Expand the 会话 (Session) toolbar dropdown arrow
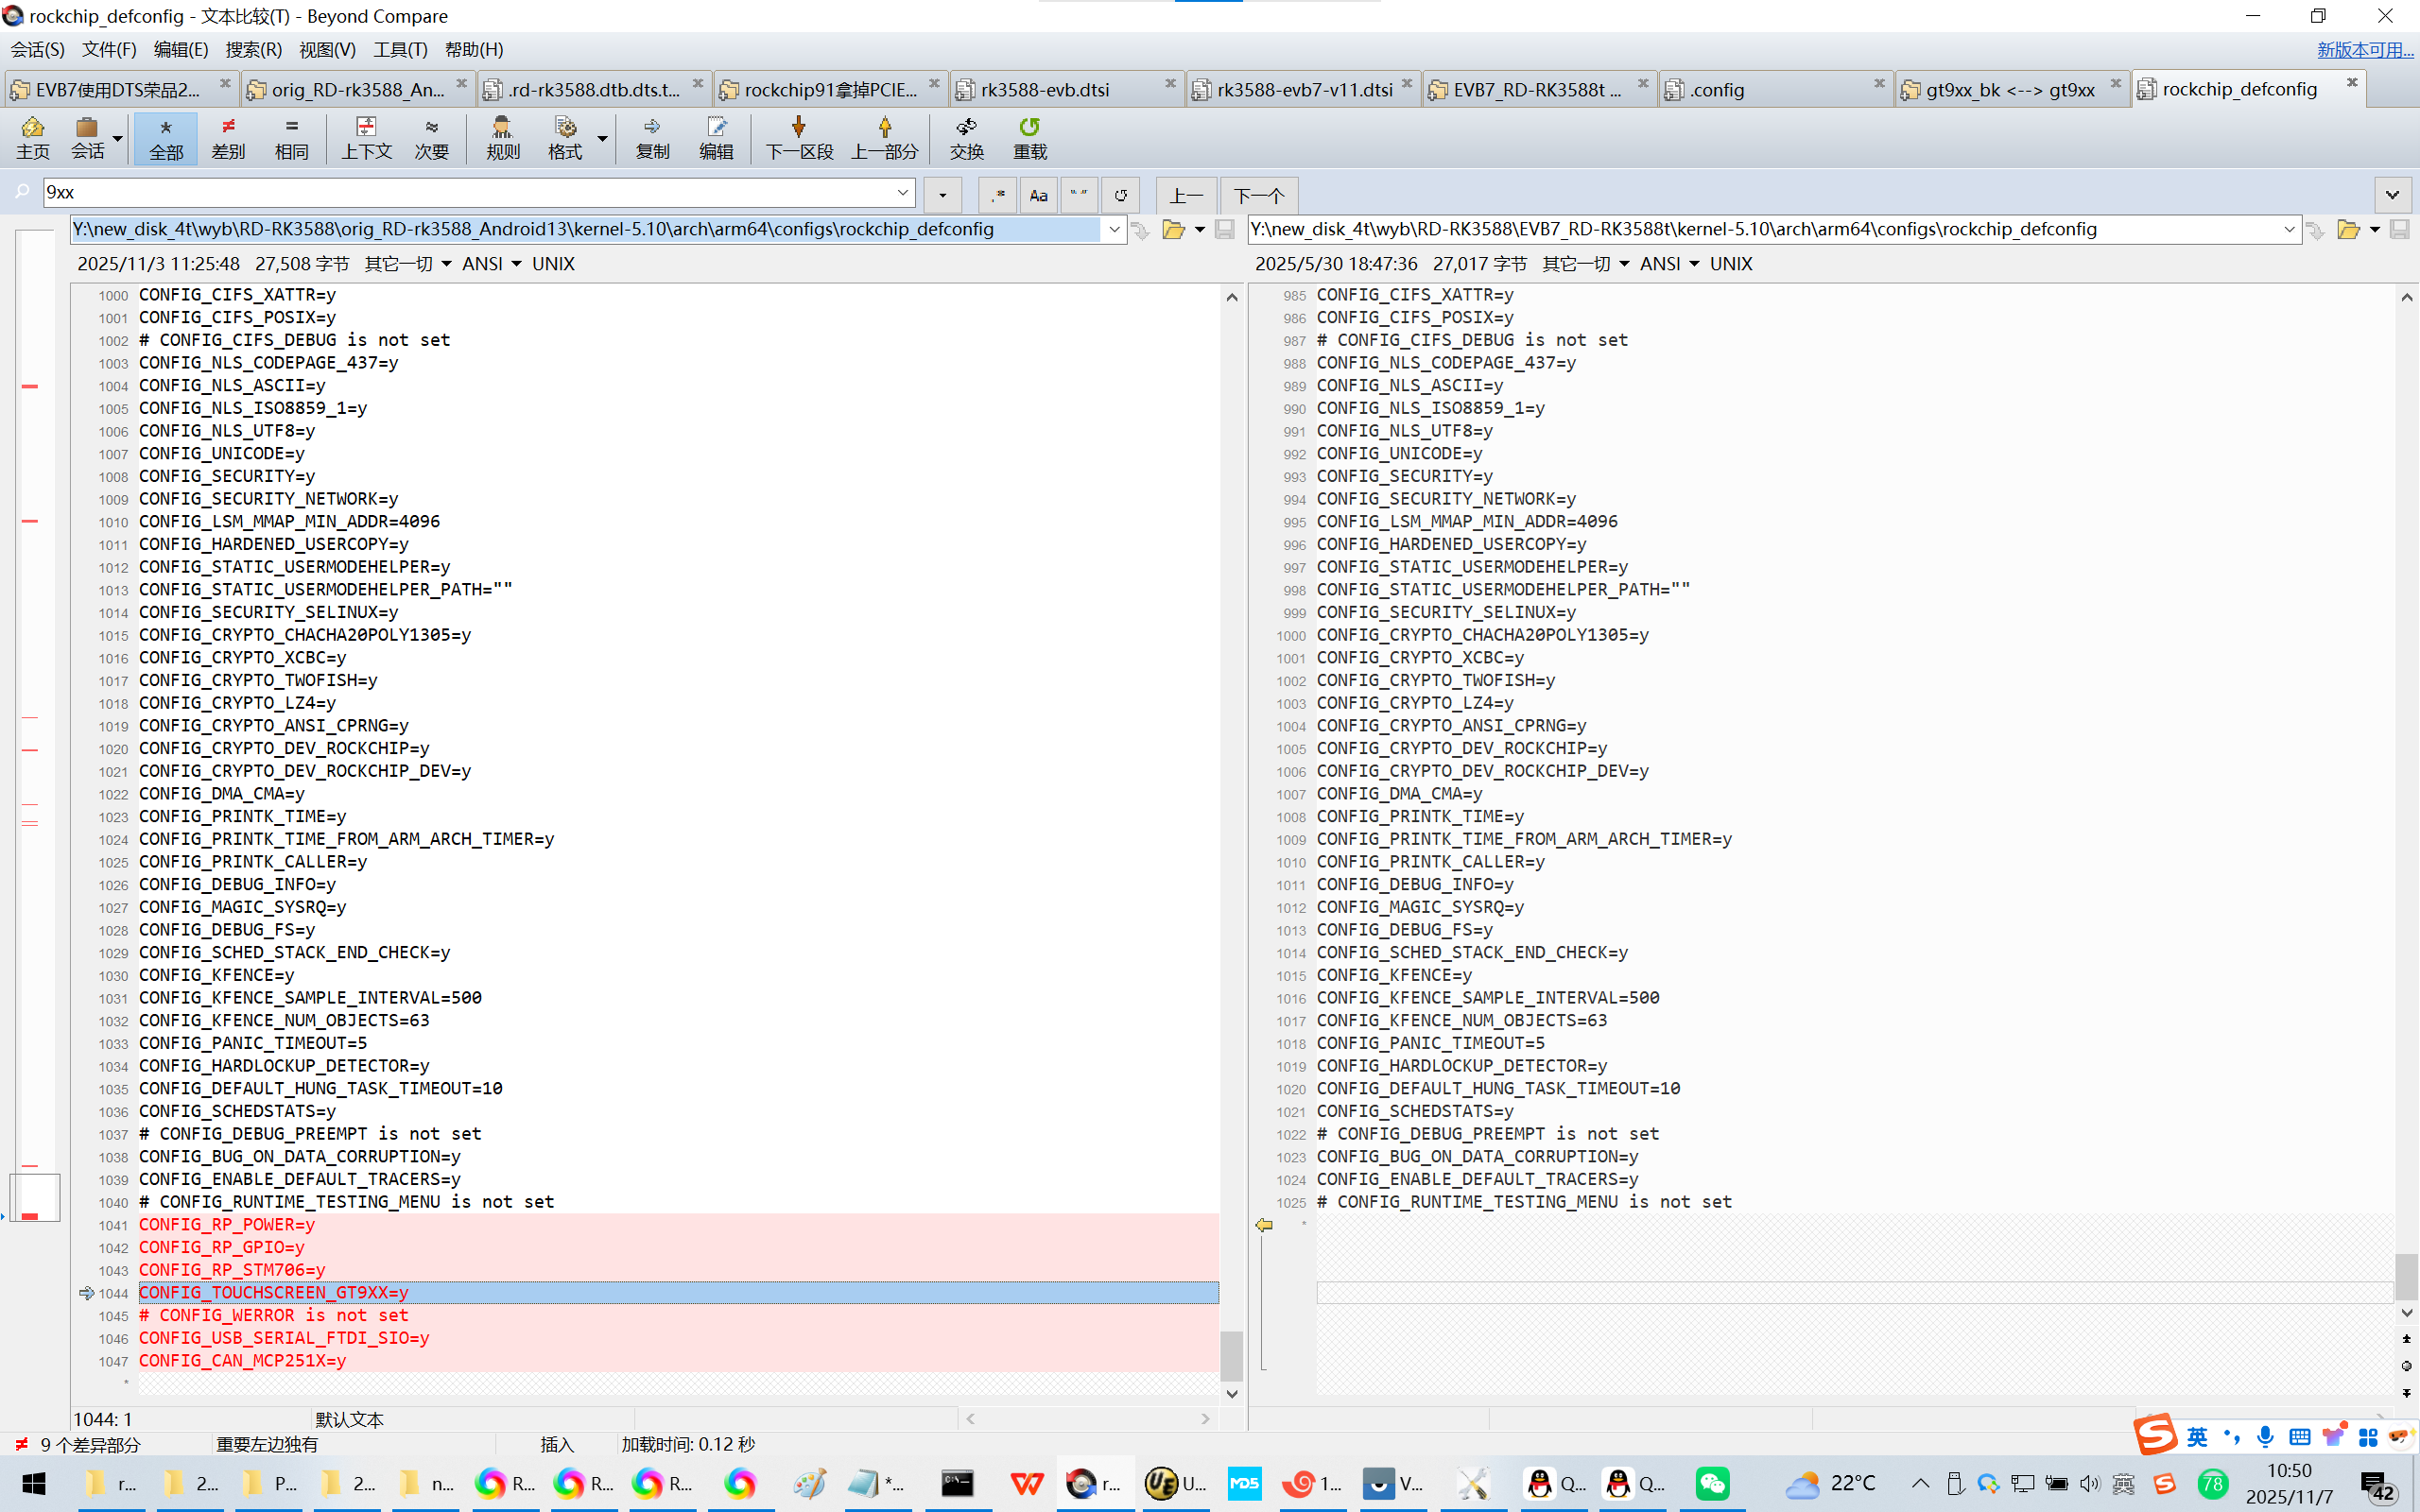This screenshot has width=2420, height=1512. point(118,138)
